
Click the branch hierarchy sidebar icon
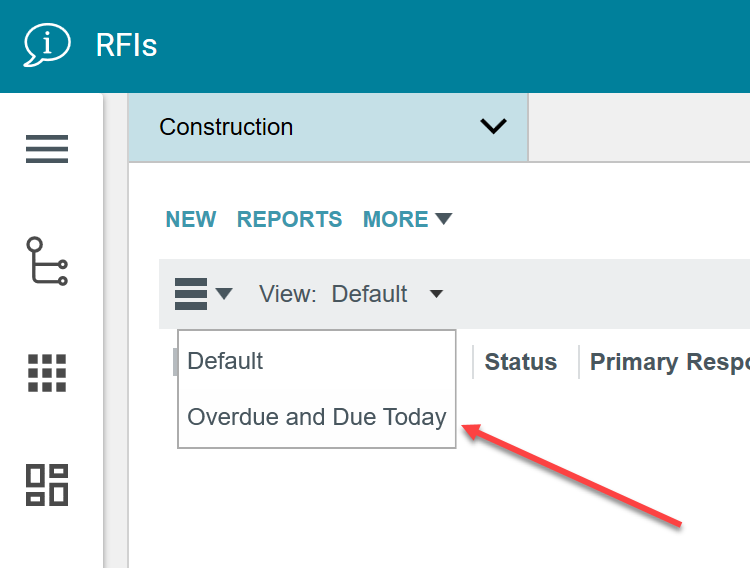(47, 261)
